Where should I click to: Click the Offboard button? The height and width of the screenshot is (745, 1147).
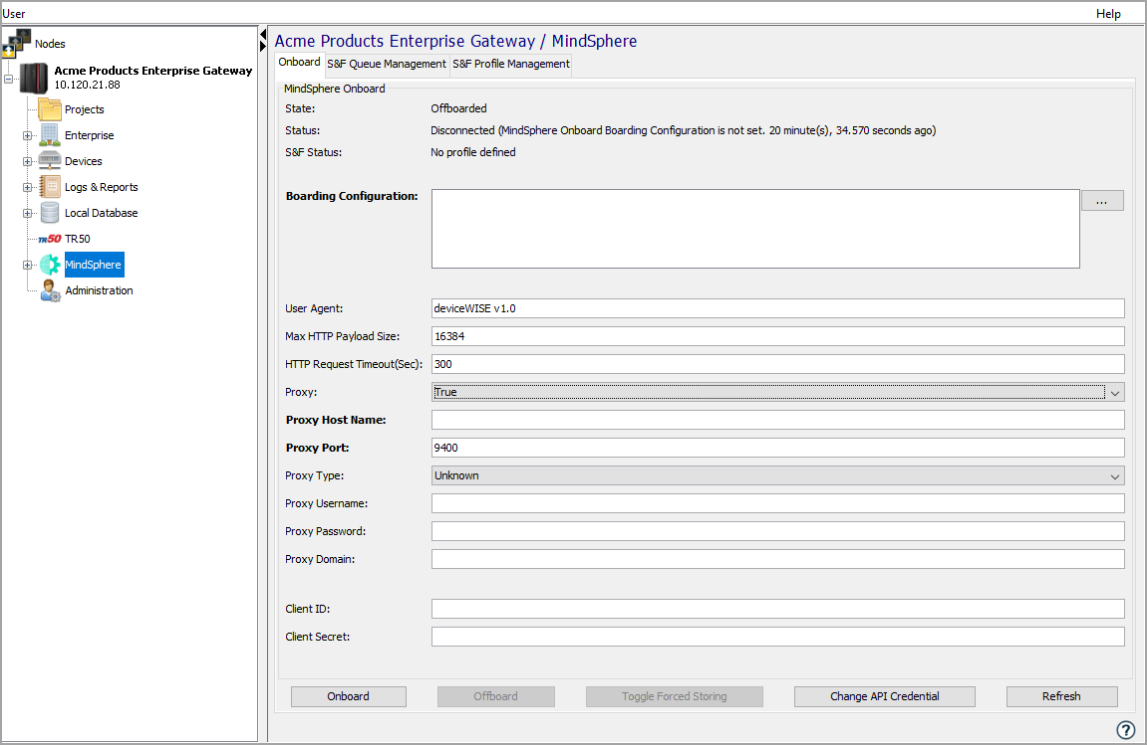coord(495,697)
